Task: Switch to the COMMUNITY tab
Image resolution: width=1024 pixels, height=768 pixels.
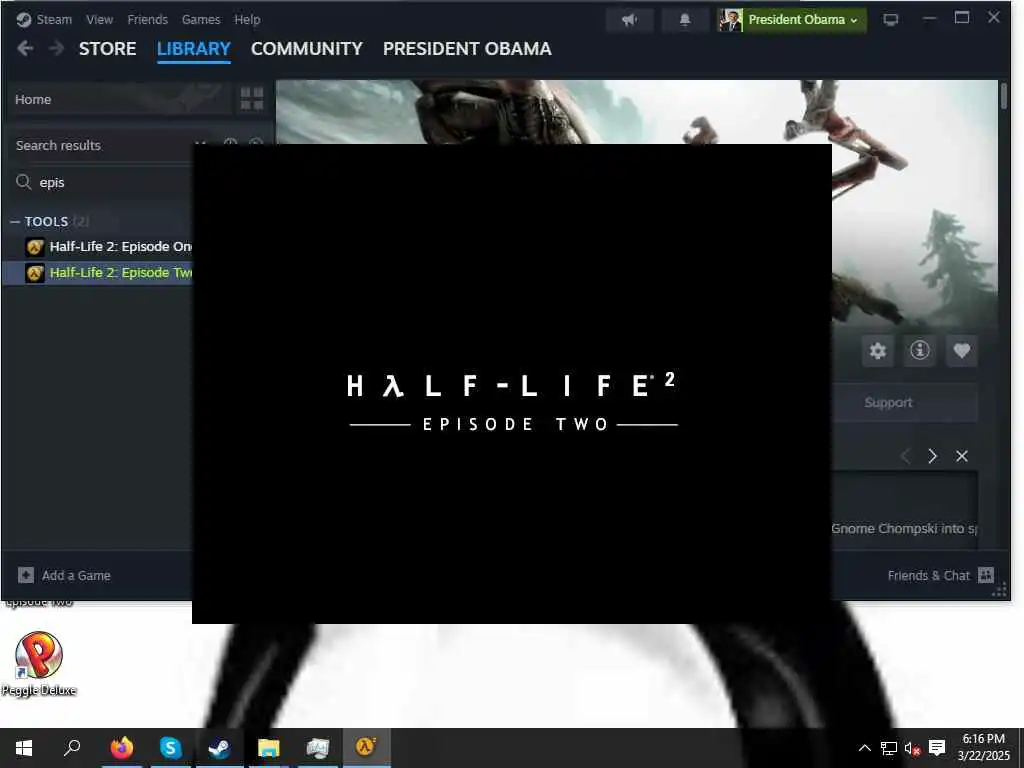Action: tap(307, 49)
